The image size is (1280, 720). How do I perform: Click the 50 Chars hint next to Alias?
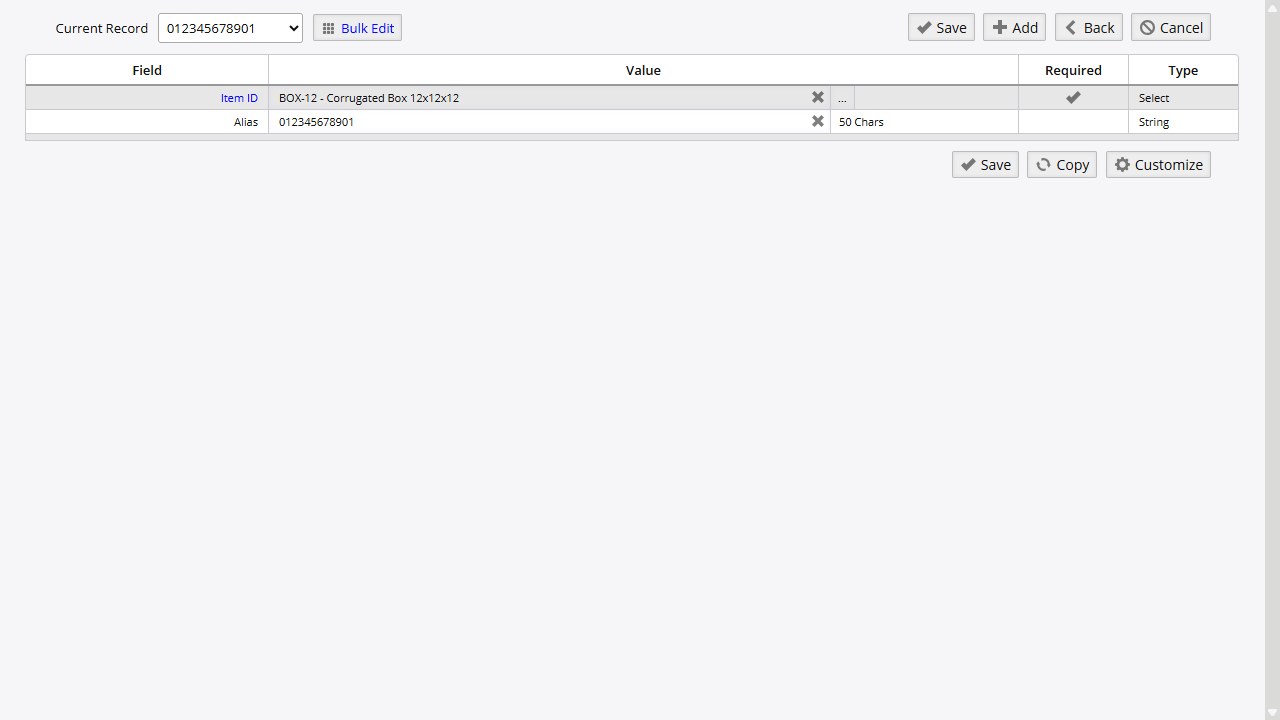pos(861,121)
